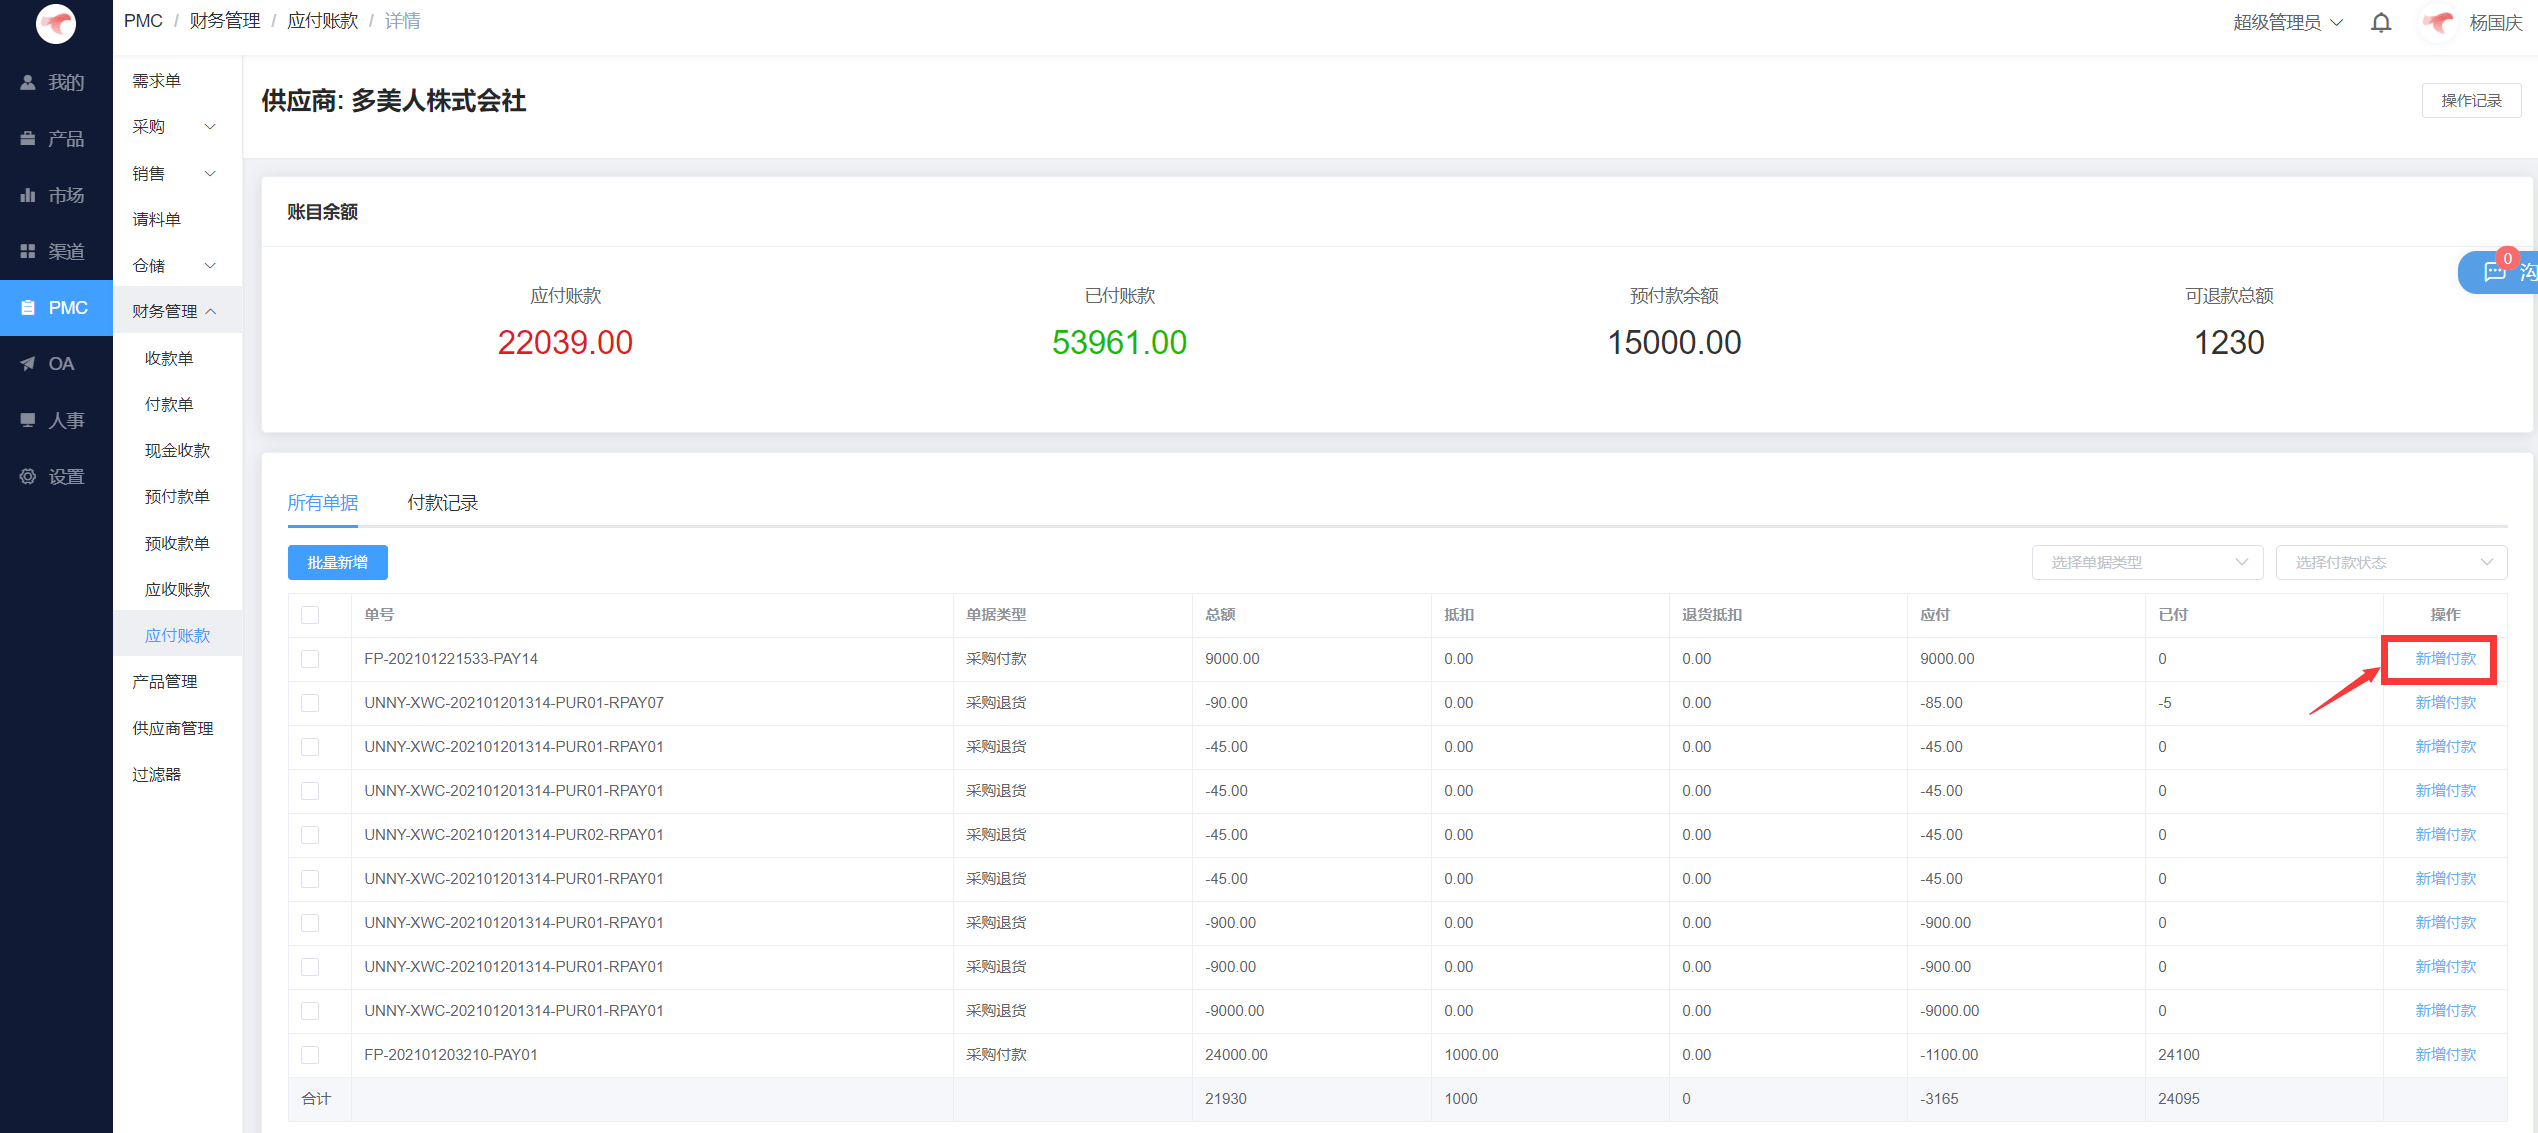Open the OA paper-plane sidebar item
This screenshot has height=1133, width=2538.
[28, 364]
